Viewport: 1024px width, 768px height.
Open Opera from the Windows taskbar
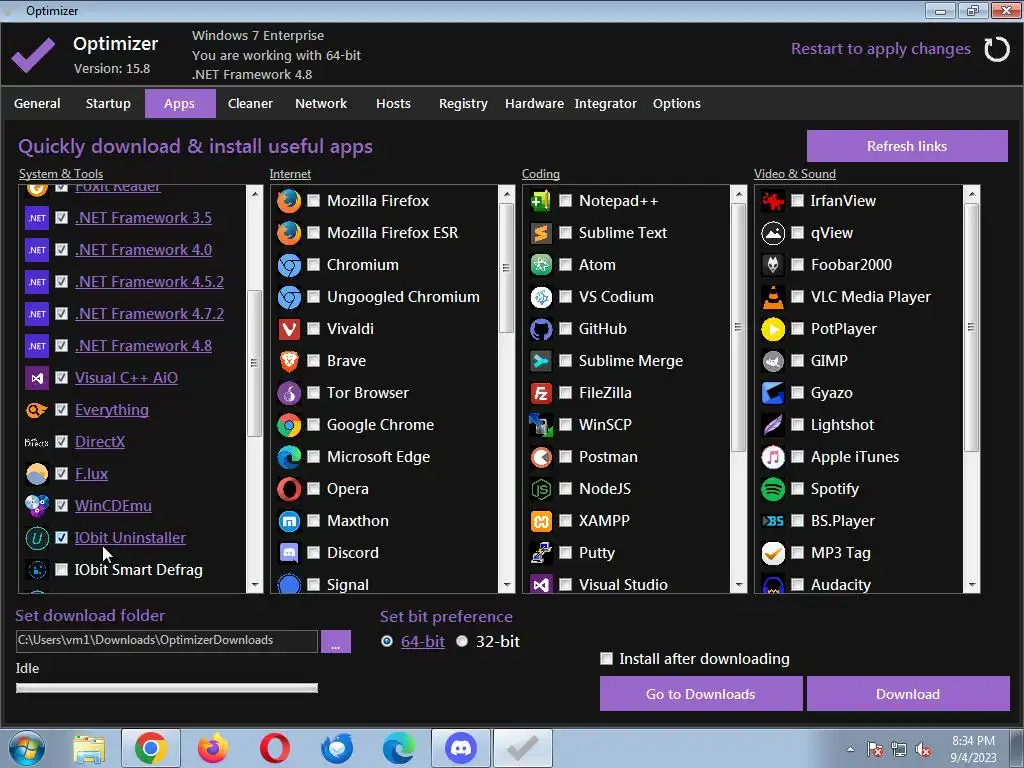(274, 748)
